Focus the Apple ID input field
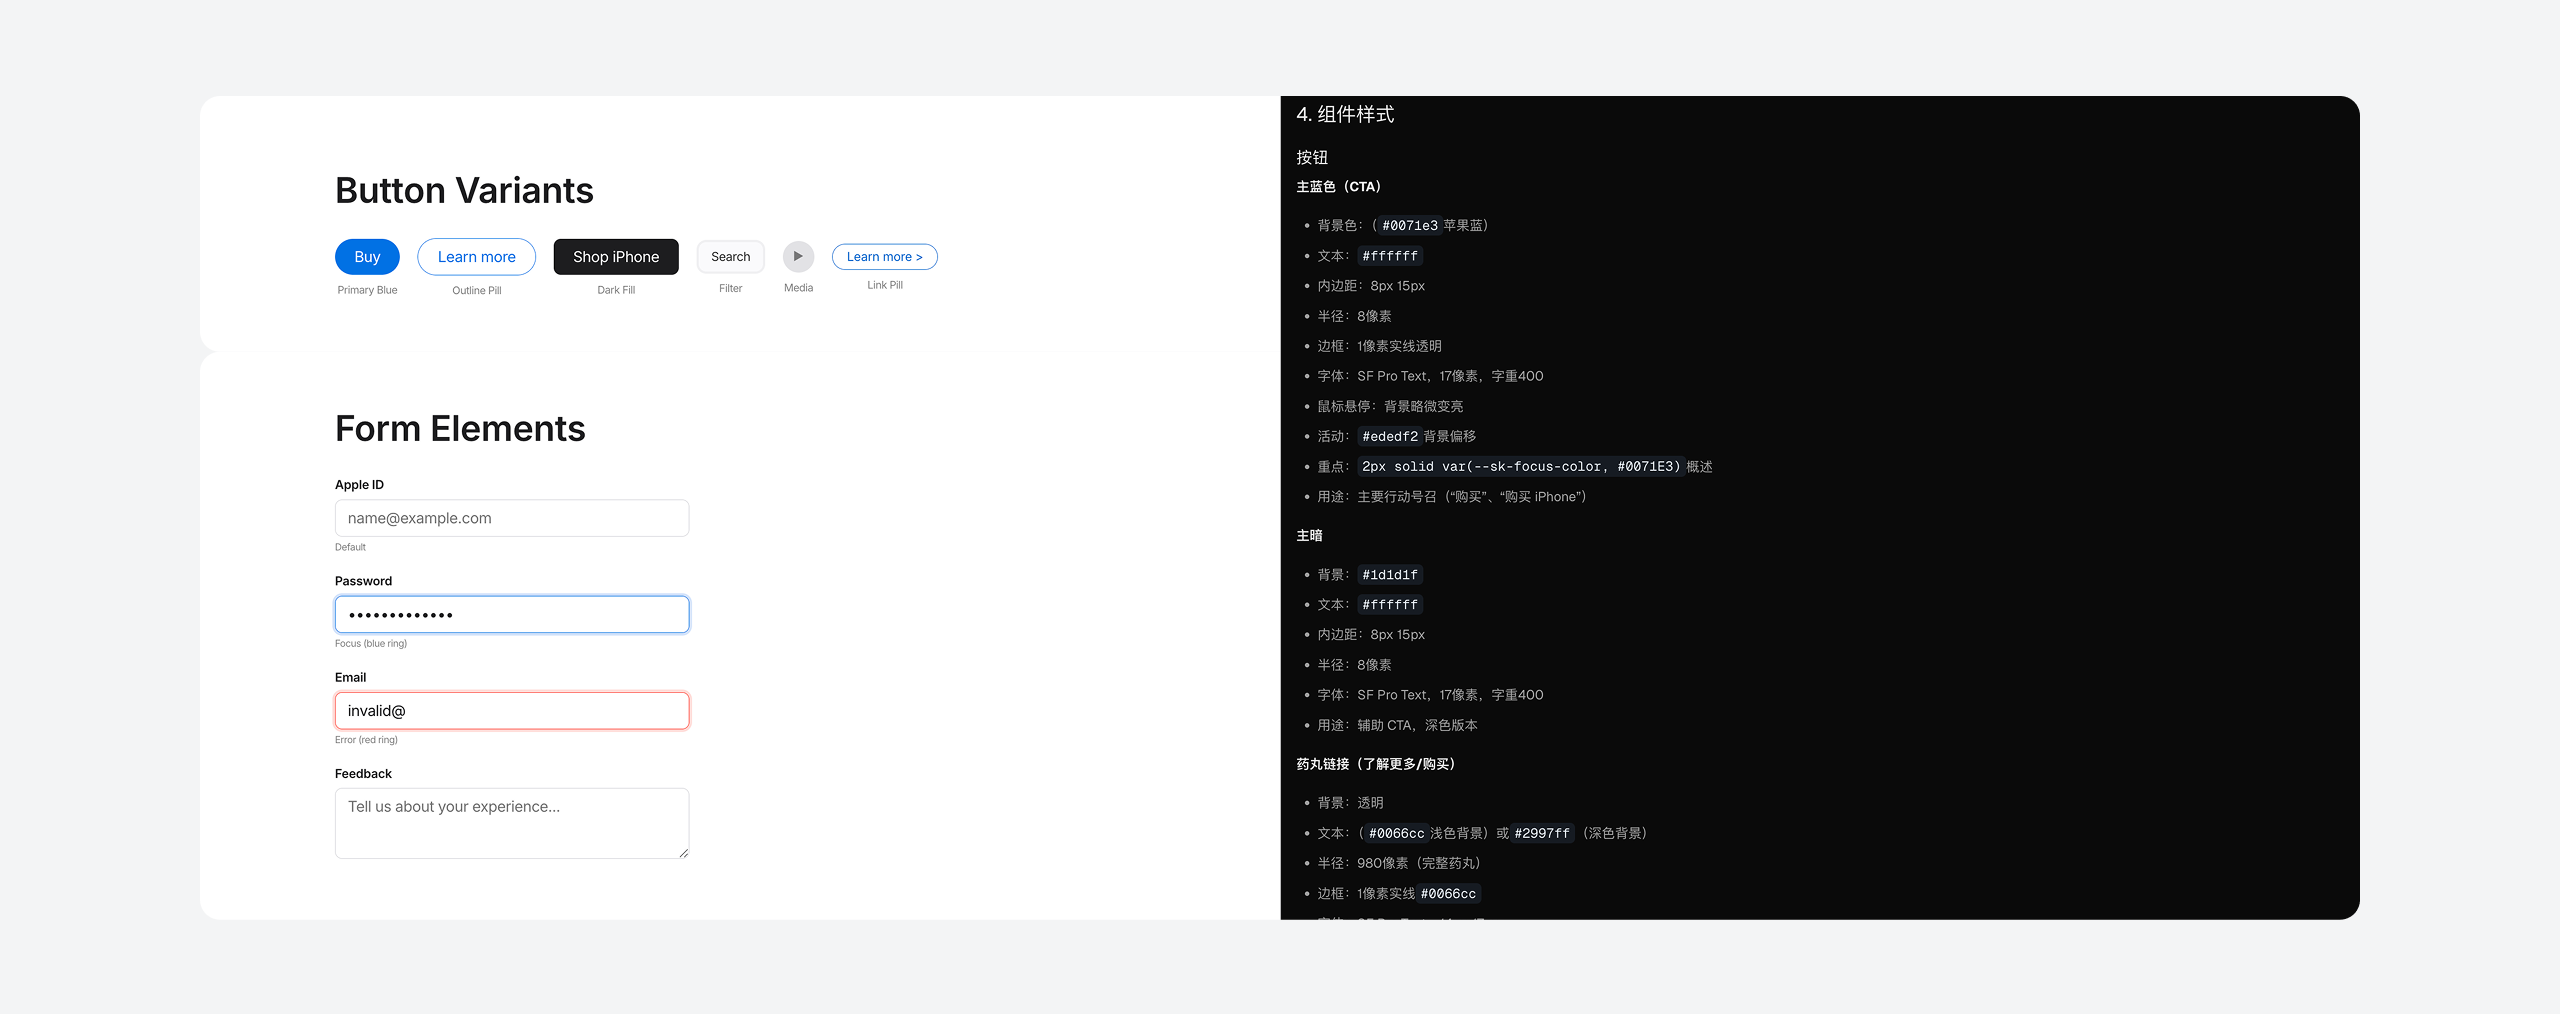This screenshot has width=2560, height=1014. coord(511,518)
